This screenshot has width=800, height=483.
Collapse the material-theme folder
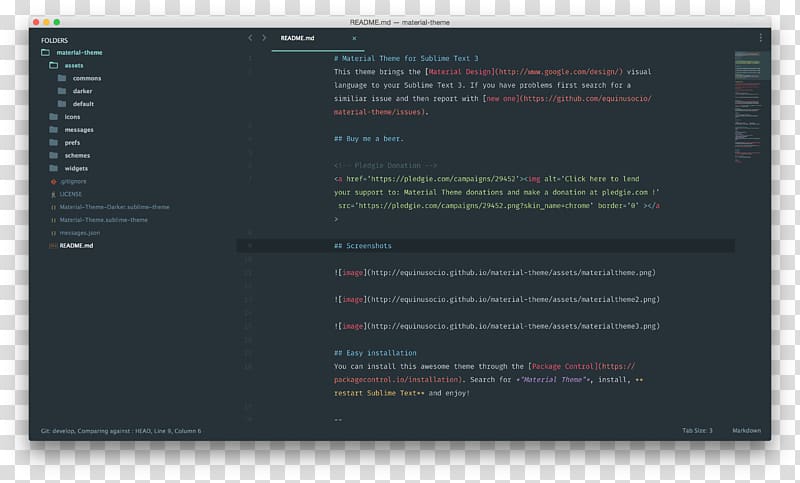79,53
